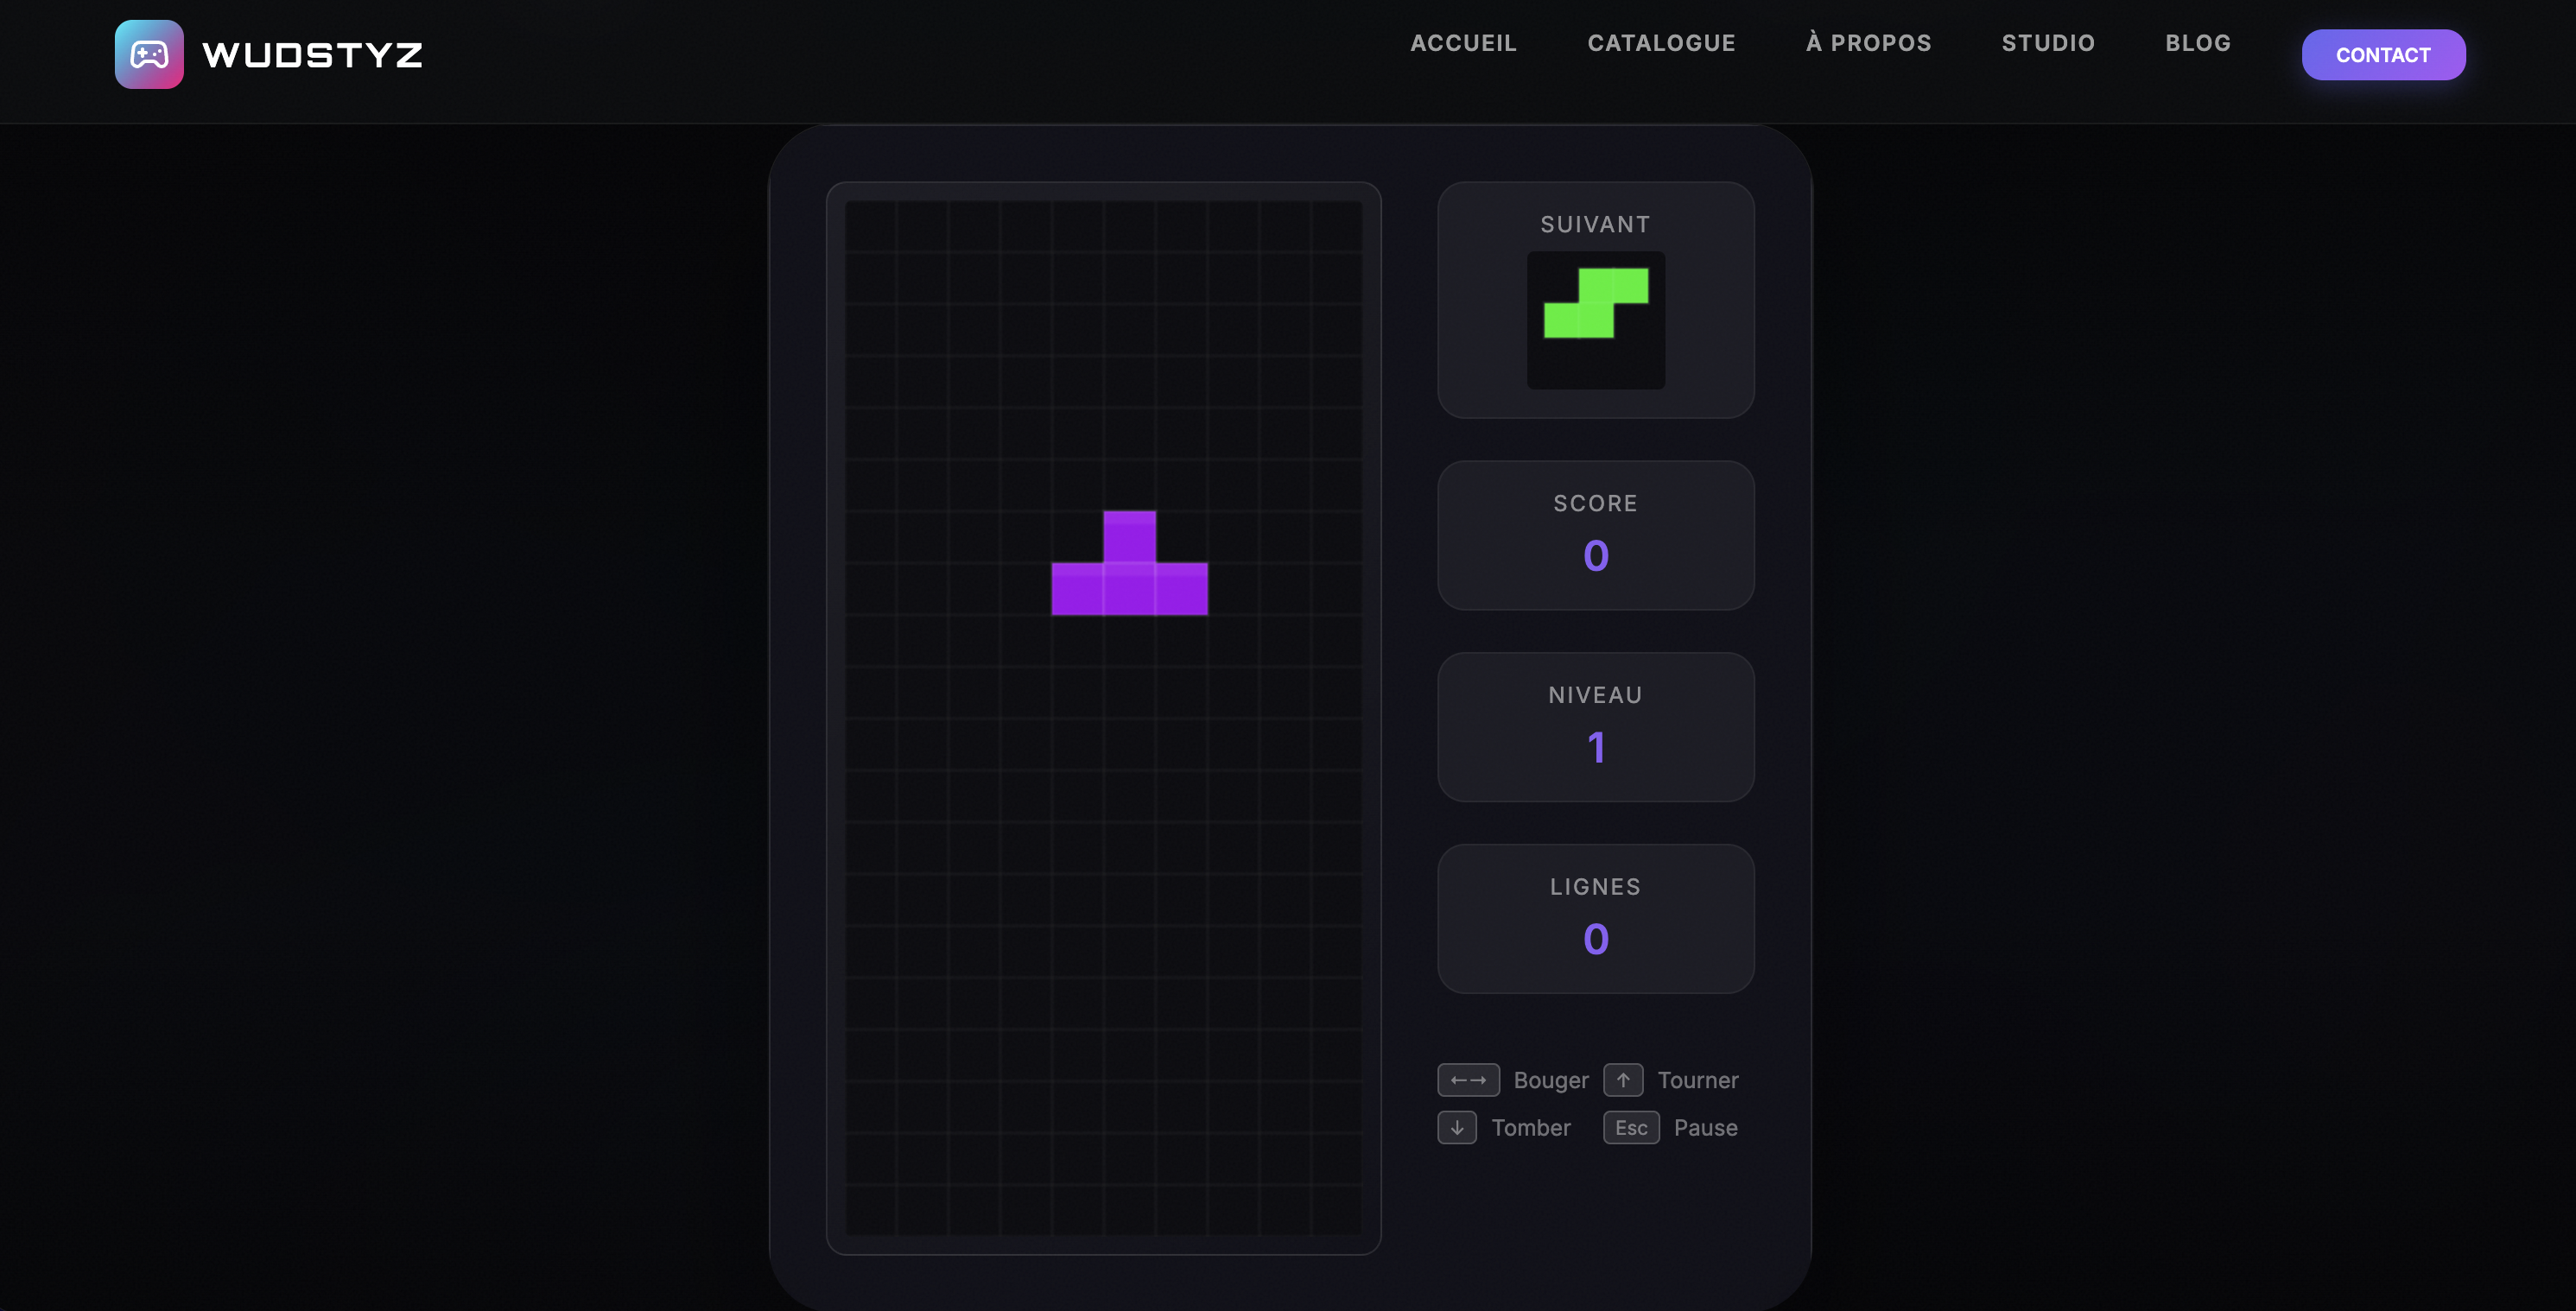This screenshot has width=2576, height=1311.
Task: Click the Suivant panel heading
Action: coord(1595,225)
